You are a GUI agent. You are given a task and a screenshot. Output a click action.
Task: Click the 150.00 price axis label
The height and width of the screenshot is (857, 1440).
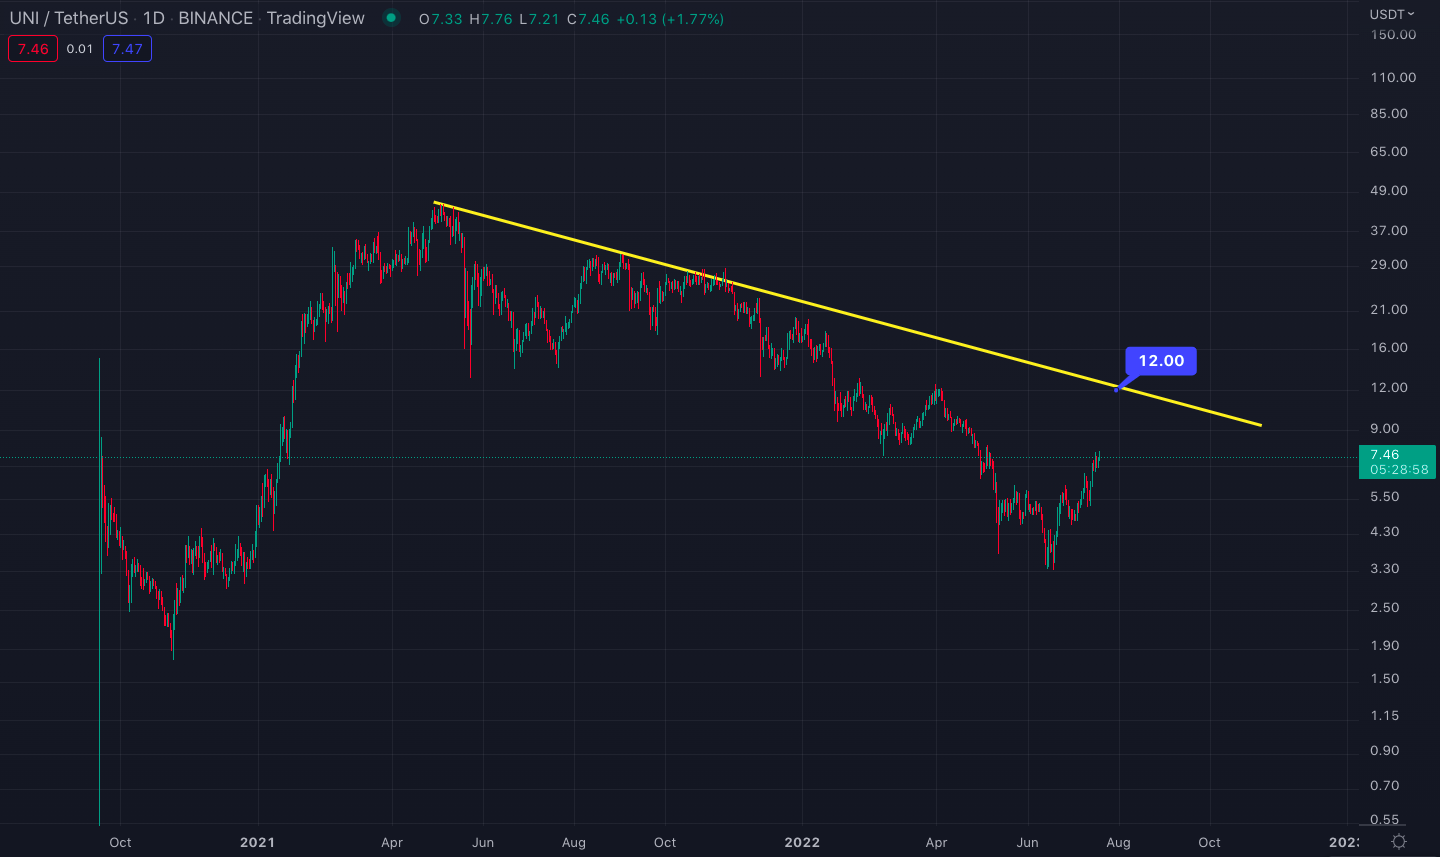click(1393, 34)
